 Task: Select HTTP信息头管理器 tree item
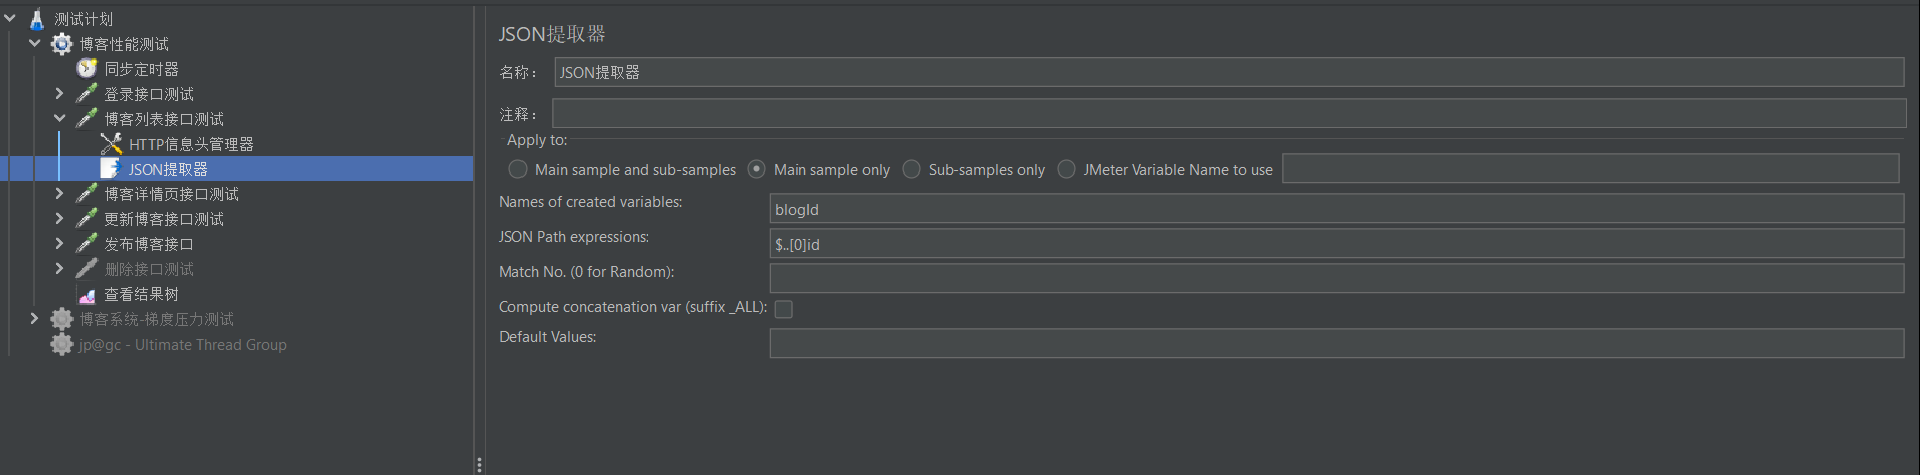click(191, 144)
